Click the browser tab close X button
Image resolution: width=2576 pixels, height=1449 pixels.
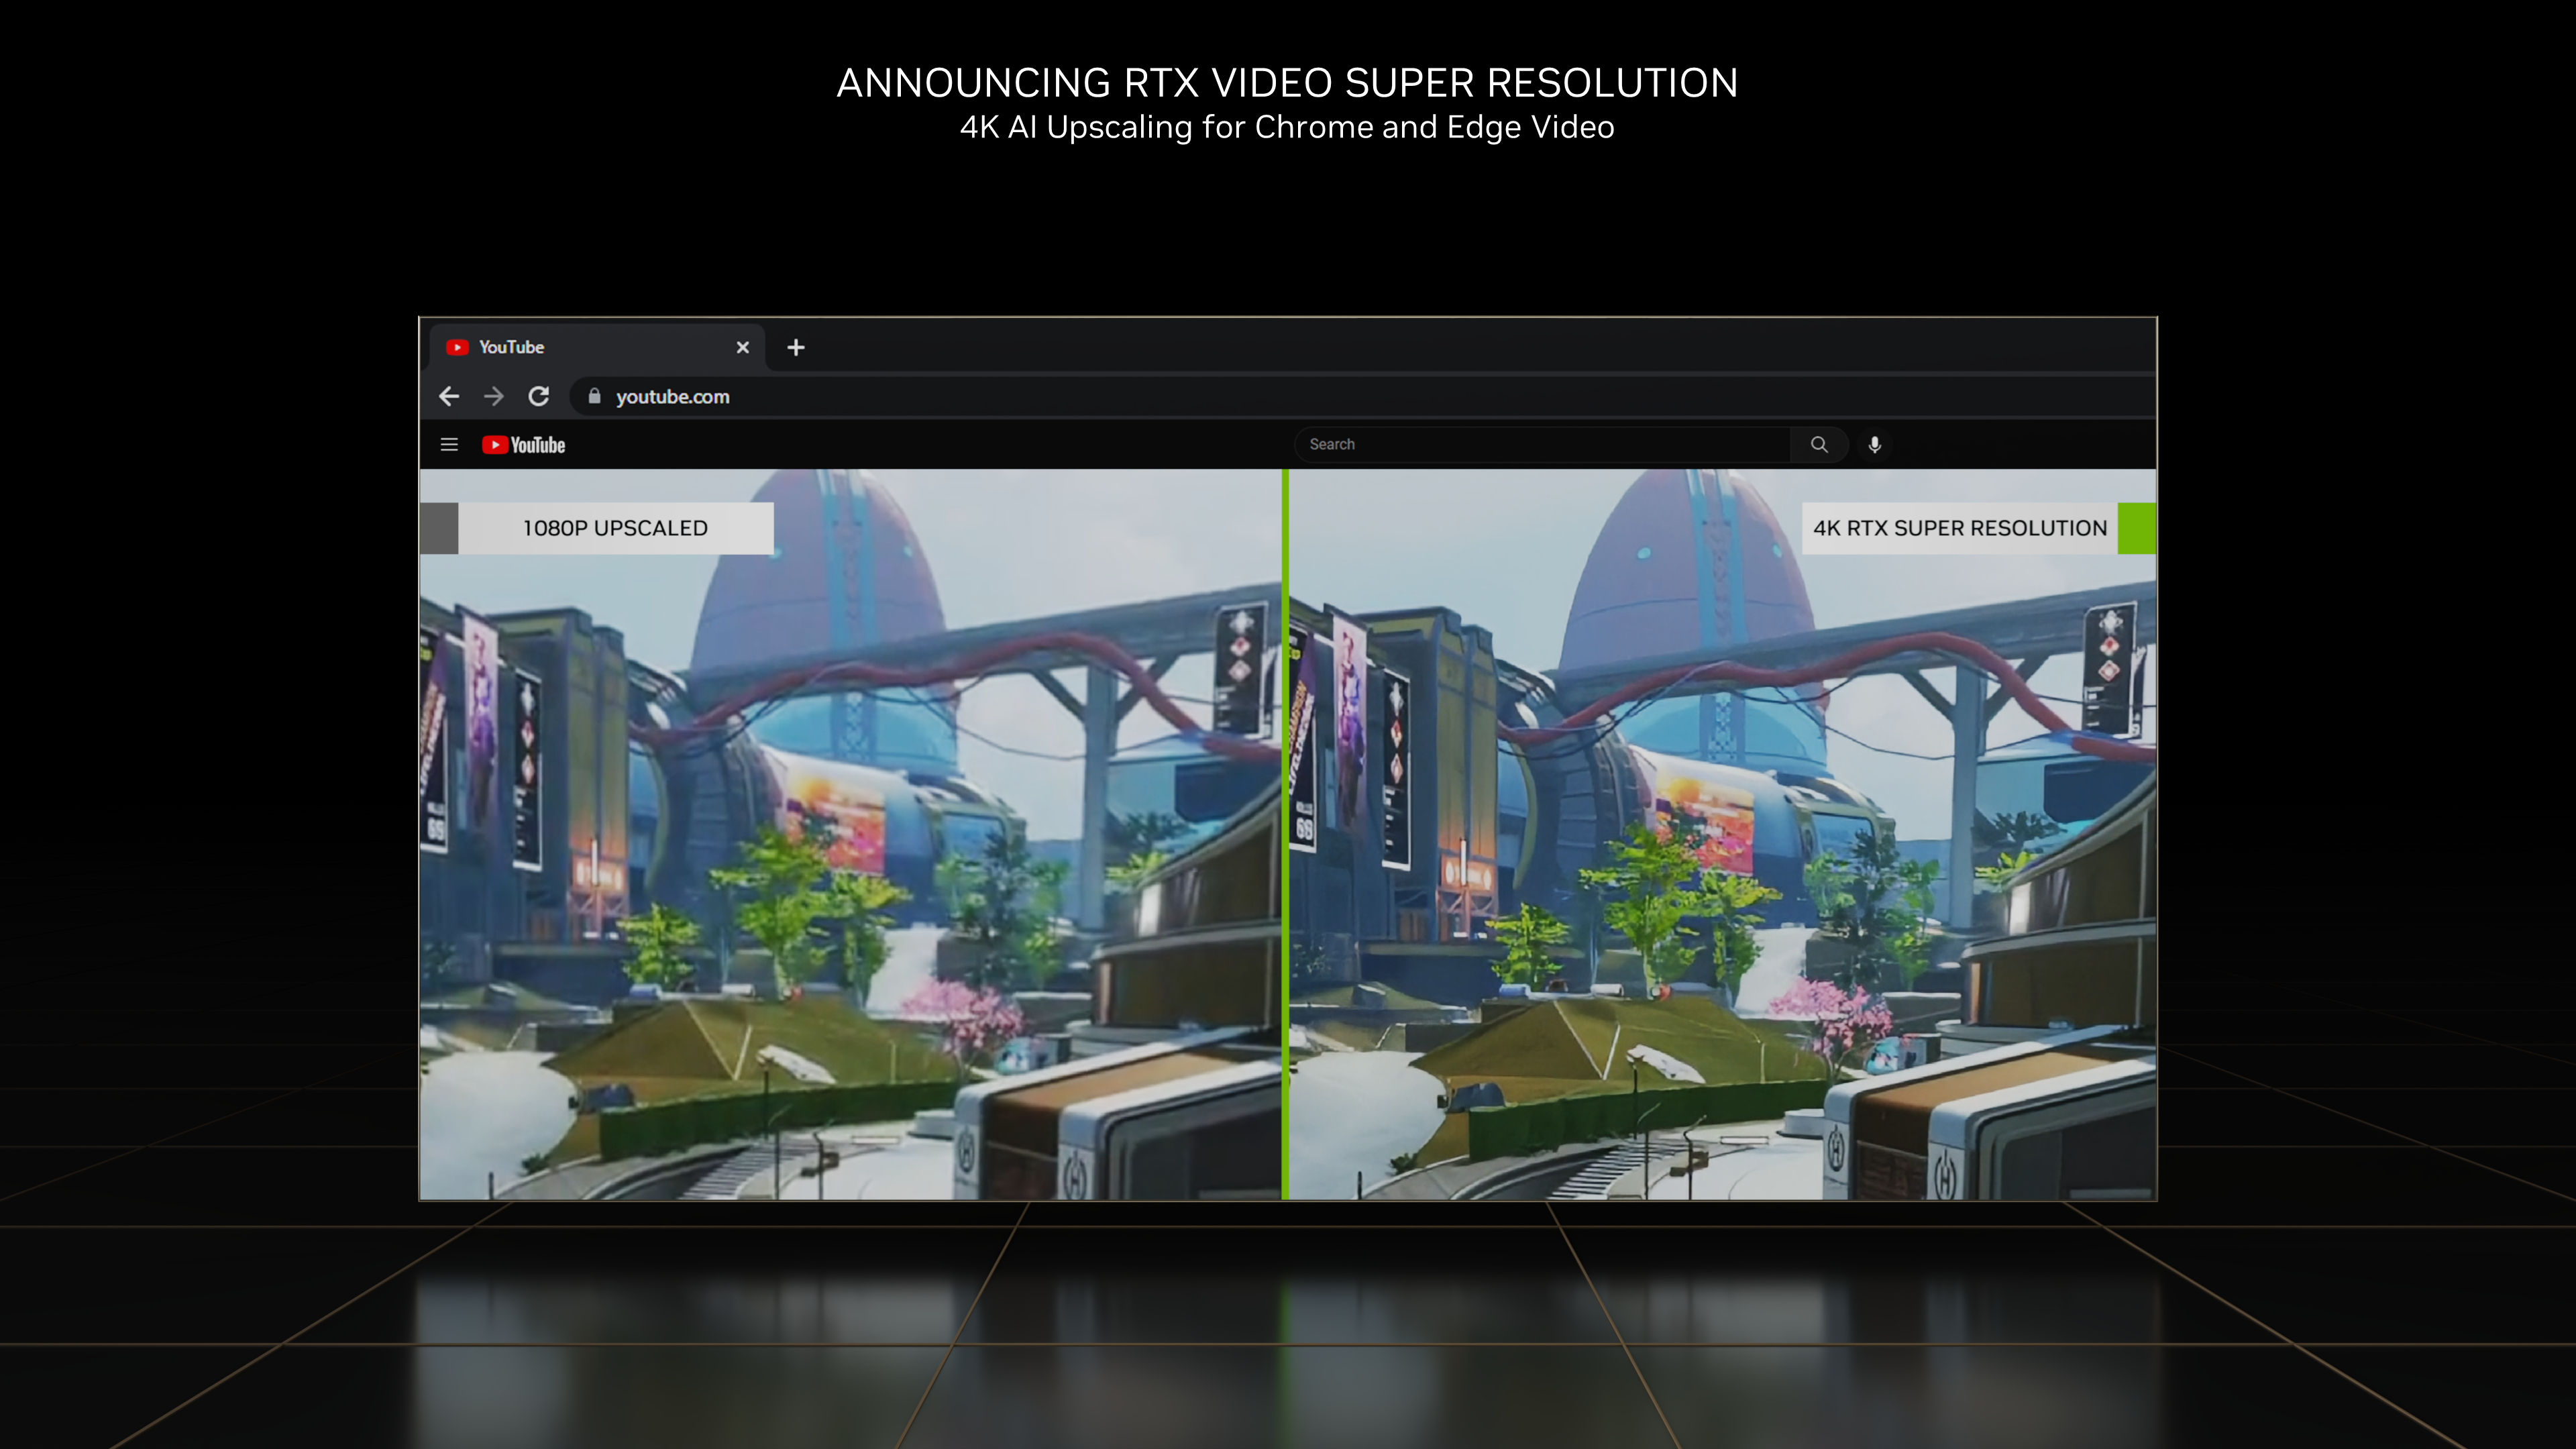pyautogui.click(x=741, y=347)
